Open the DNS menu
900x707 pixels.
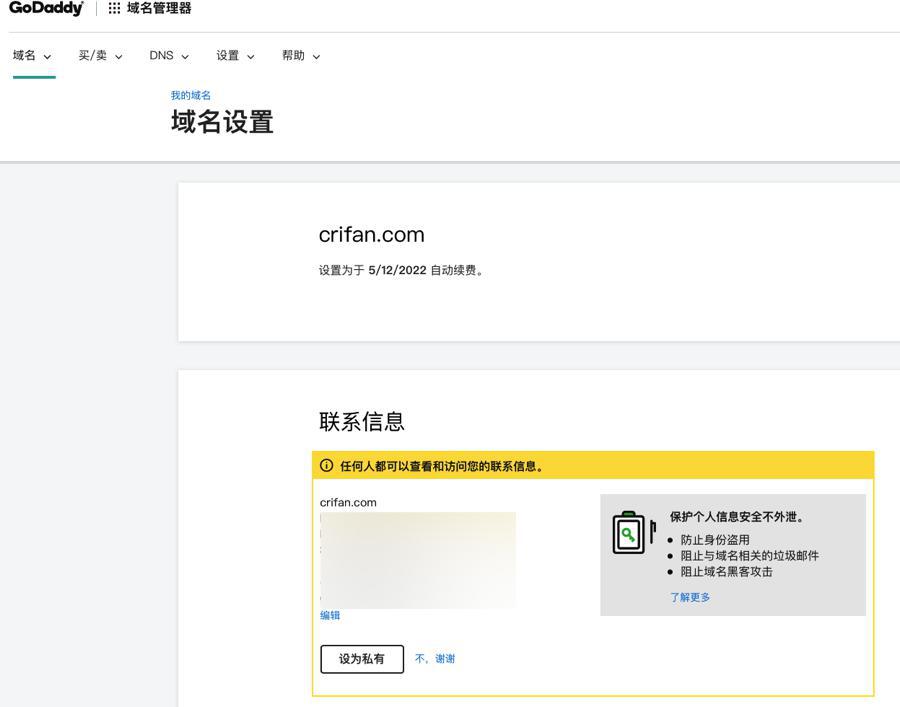pyautogui.click(x=169, y=56)
